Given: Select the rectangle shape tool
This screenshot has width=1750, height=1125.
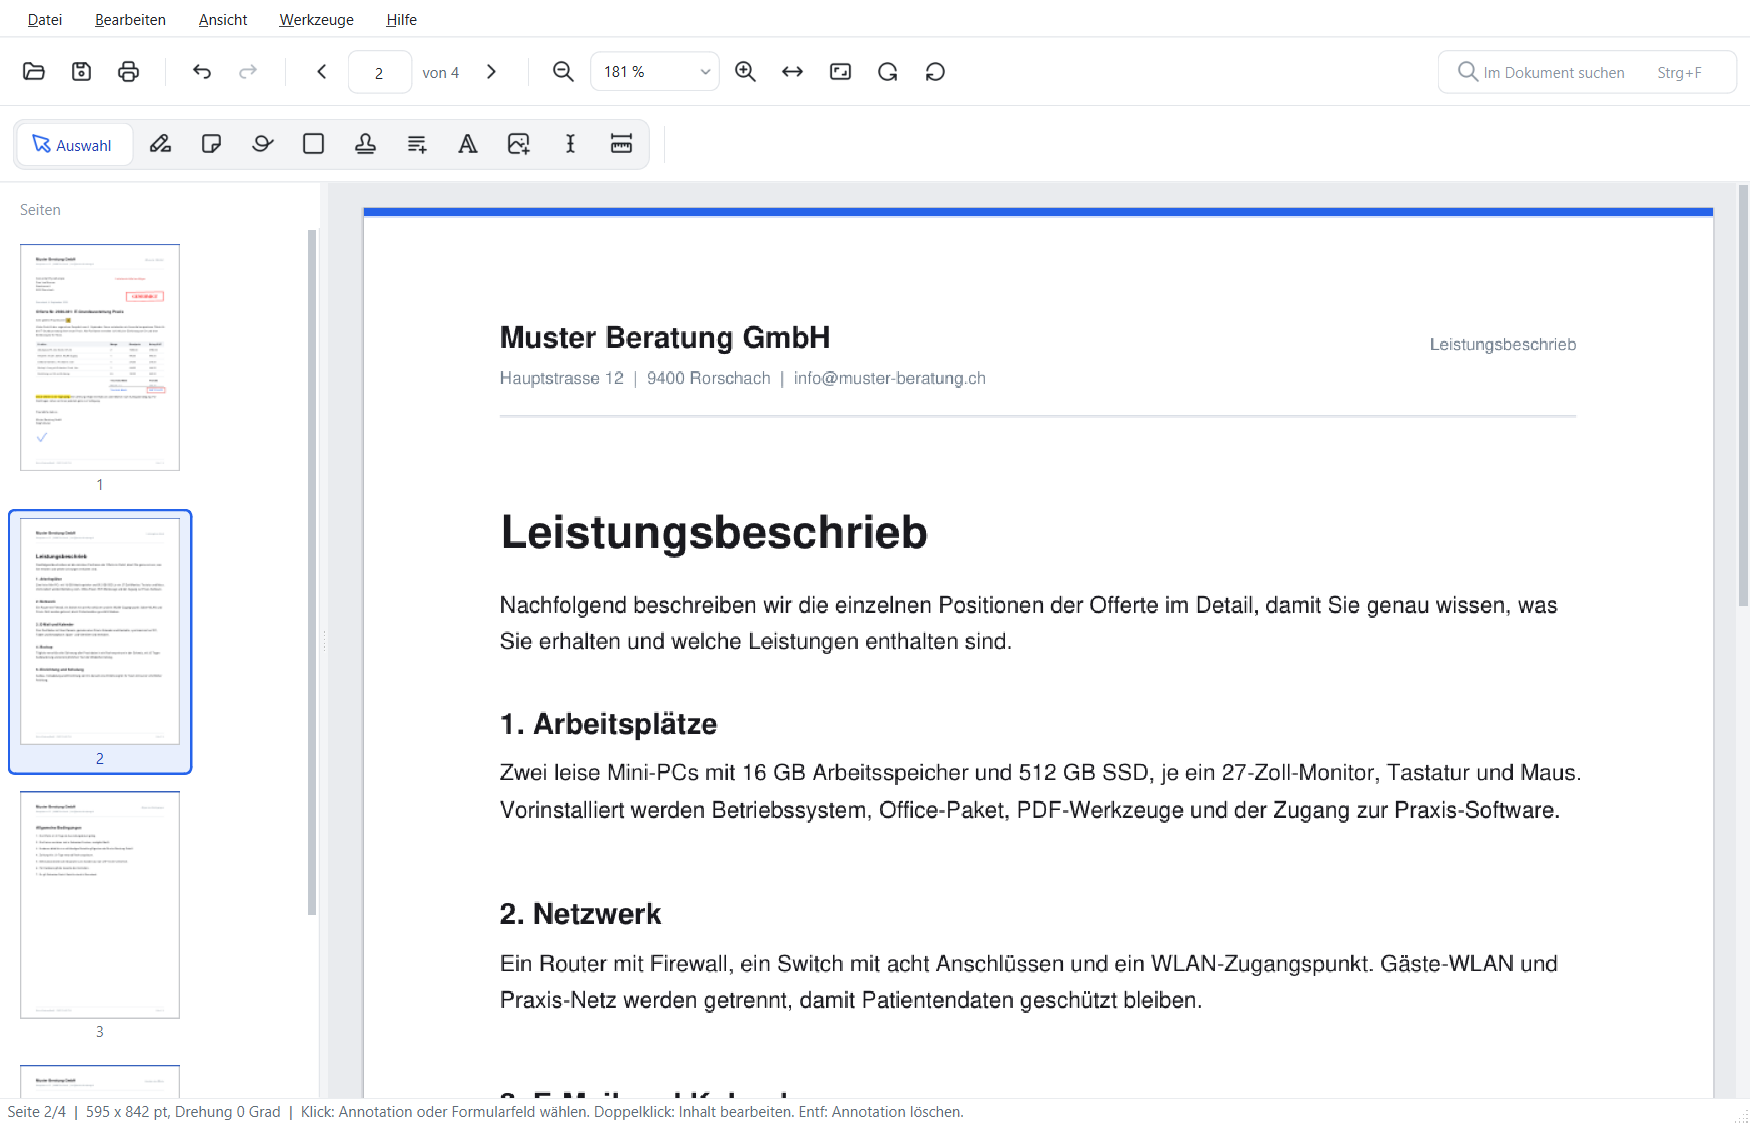Looking at the screenshot, I should click(313, 144).
